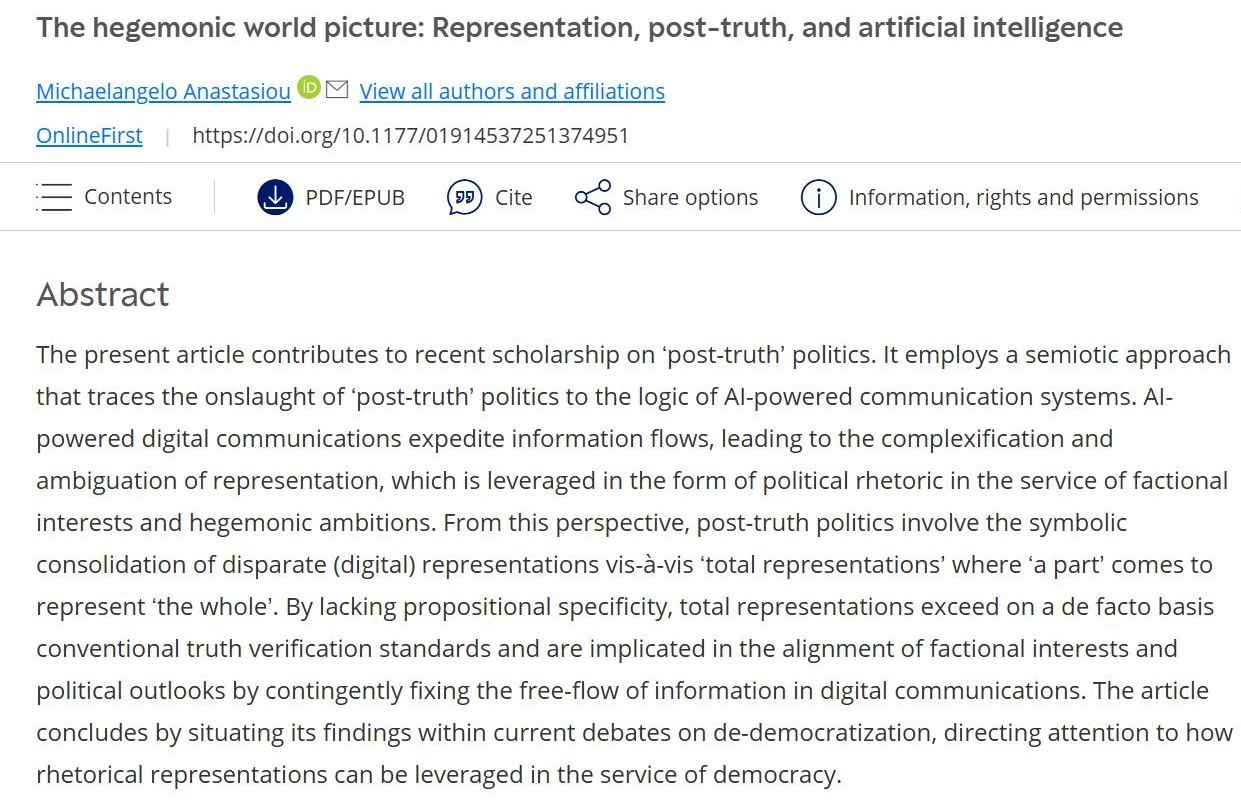
Task: Click the article DOI URL
Action: pyautogui.click(x=410, y=135)
